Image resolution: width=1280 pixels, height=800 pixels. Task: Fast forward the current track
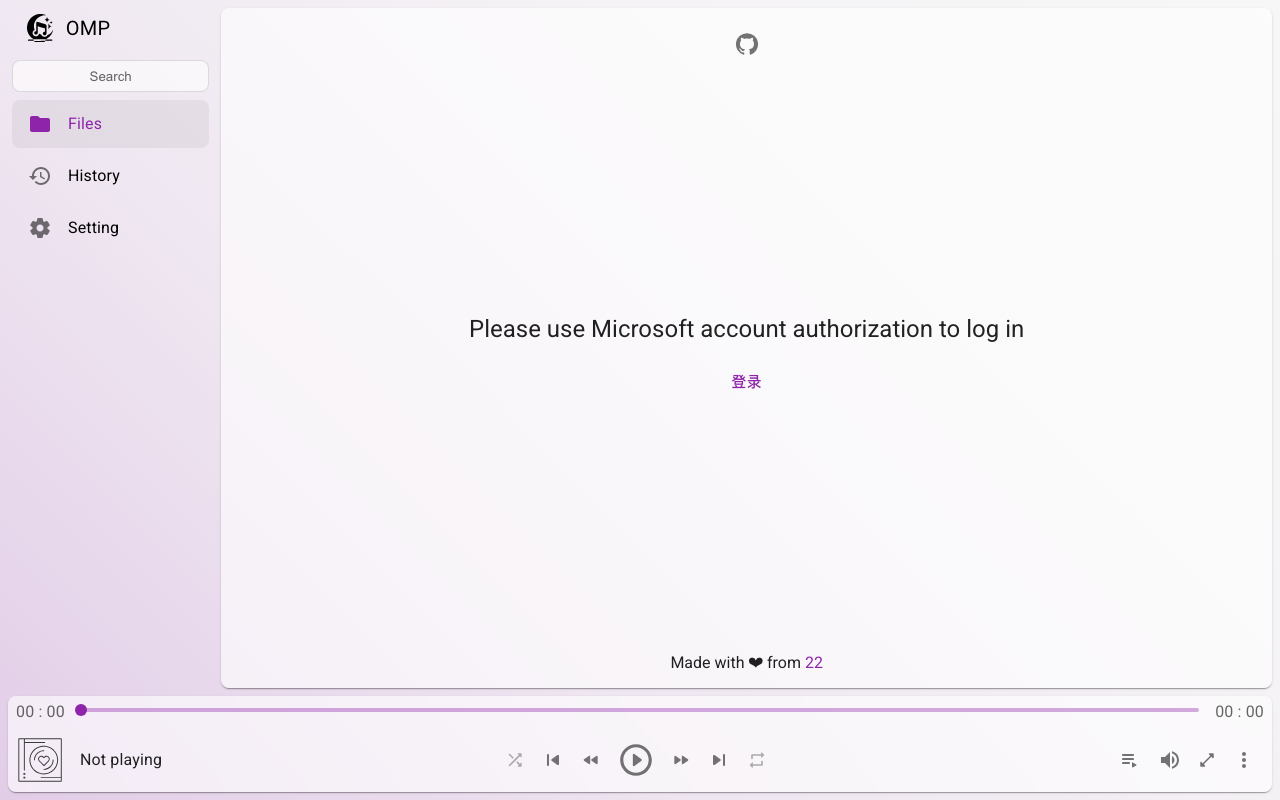681,760
